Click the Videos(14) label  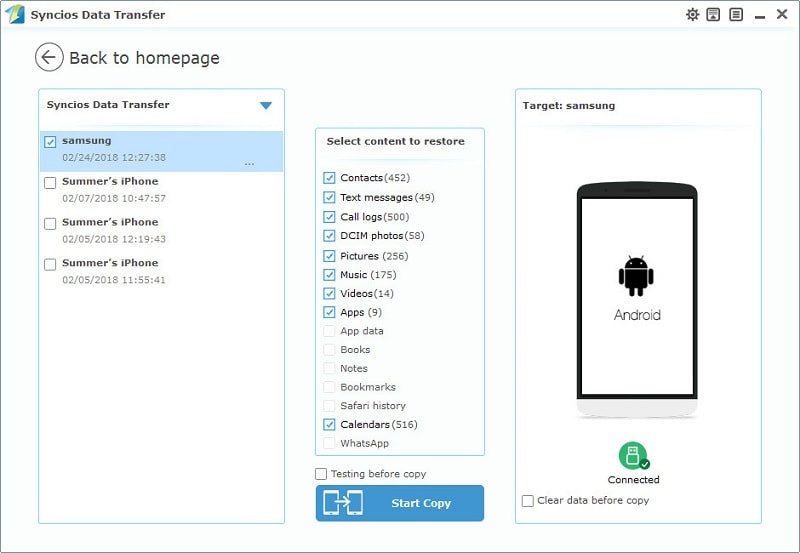[367, 293]
